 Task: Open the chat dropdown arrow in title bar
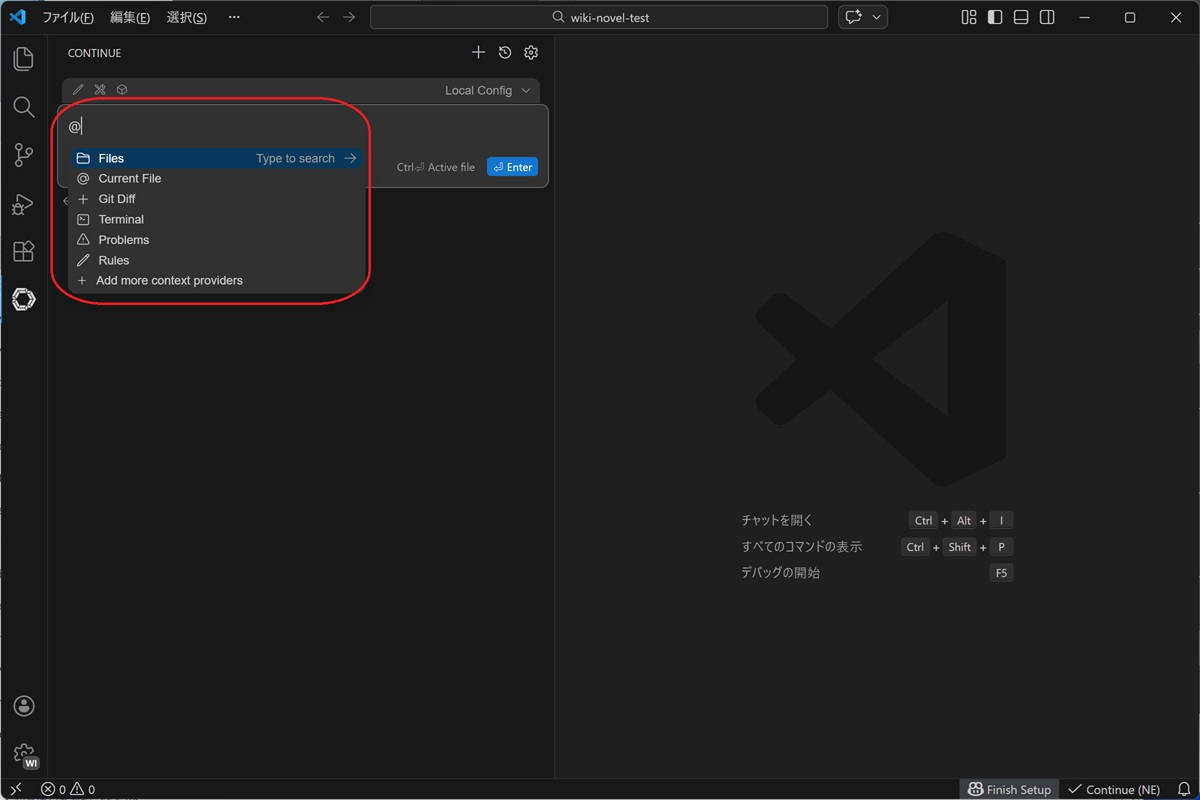pos(877,18)
